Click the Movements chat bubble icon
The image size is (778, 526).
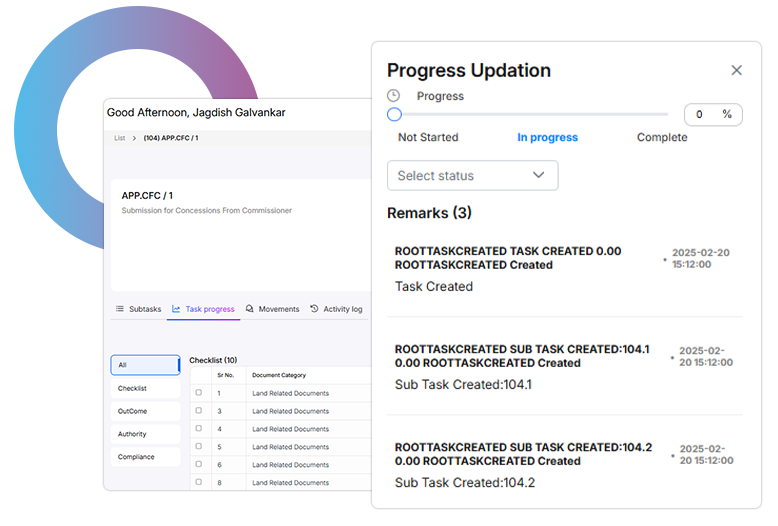coord(250,309)
